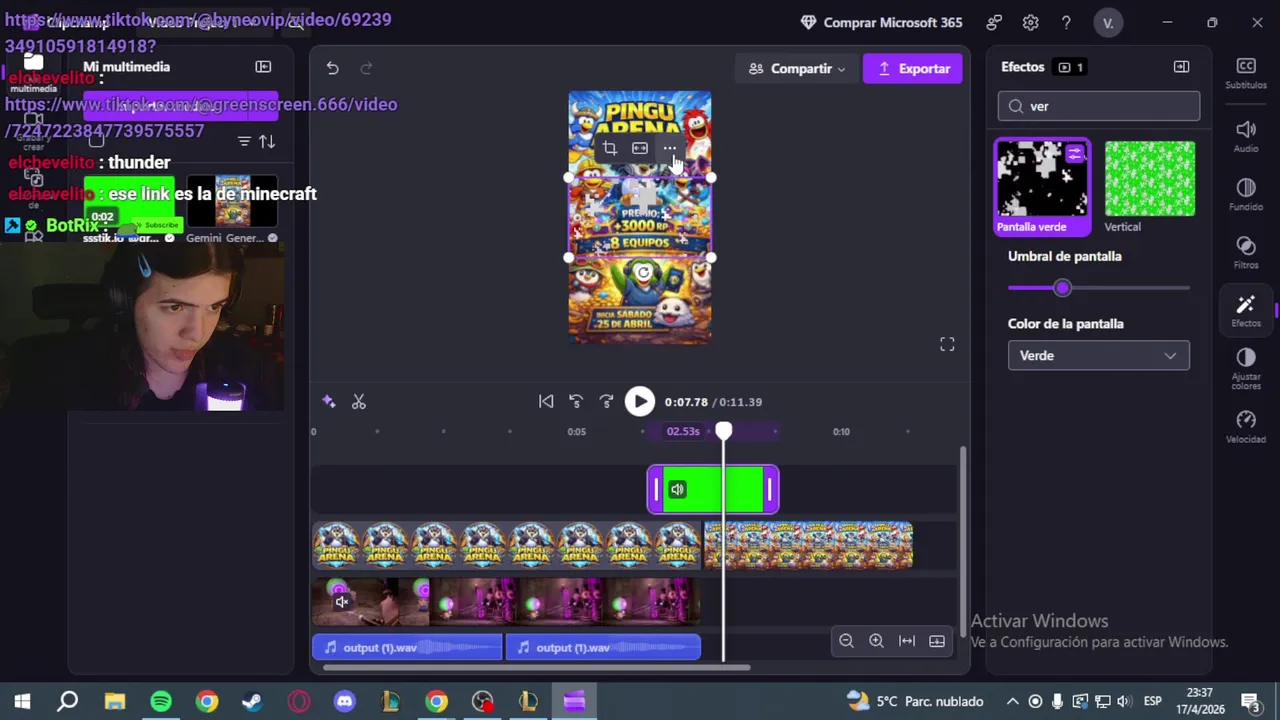The width and height of the screenshot is (1280, 720).
Task: Select the first output (1).wav audio clip
Action: 407,648
